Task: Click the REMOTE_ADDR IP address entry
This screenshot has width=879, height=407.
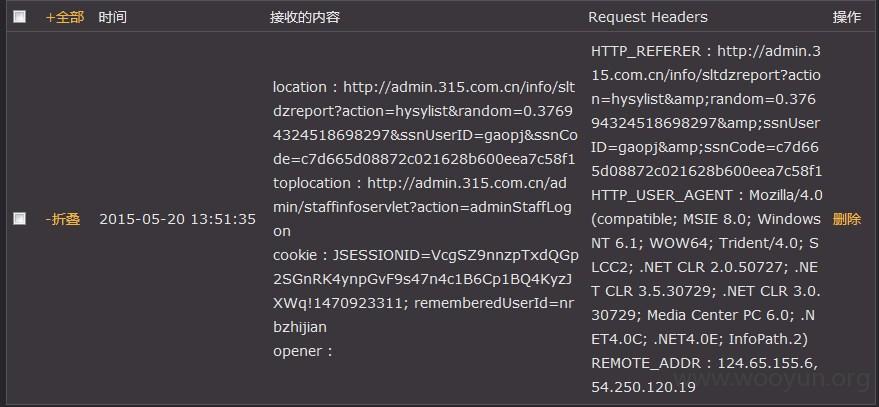Action: (704, 374)
